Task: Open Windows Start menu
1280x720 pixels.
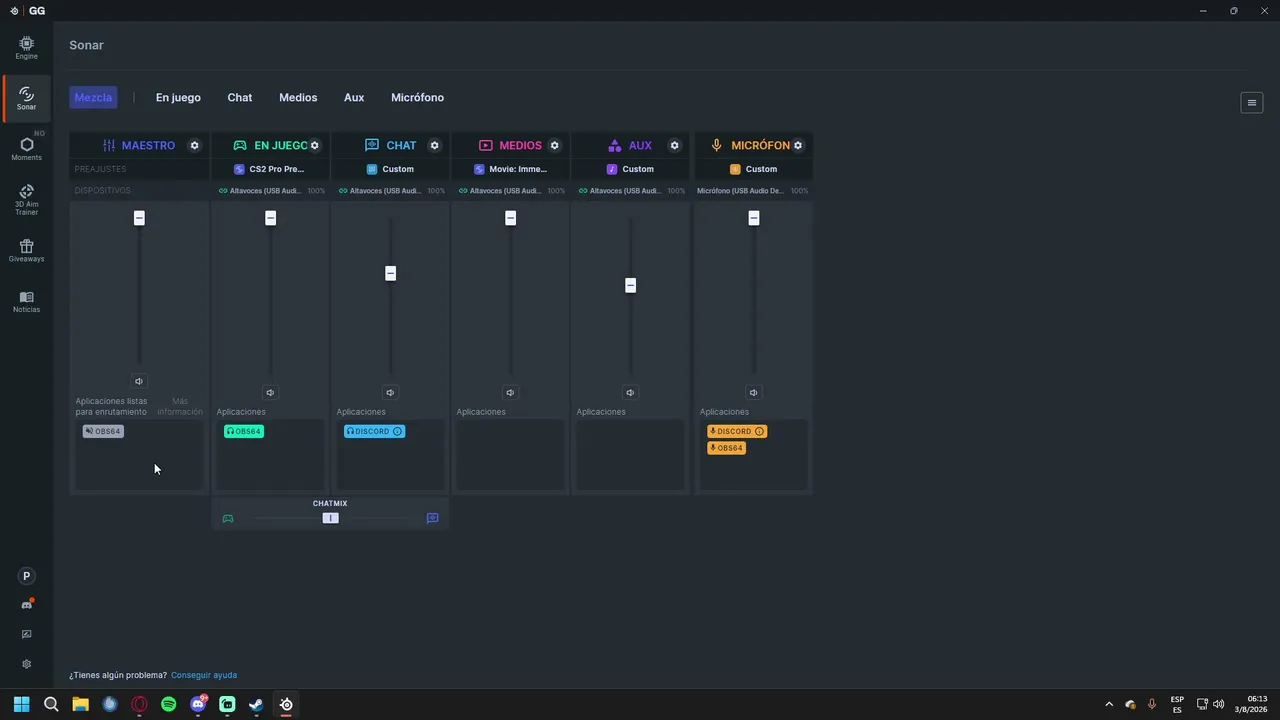Action: click(x=21, y=704)
